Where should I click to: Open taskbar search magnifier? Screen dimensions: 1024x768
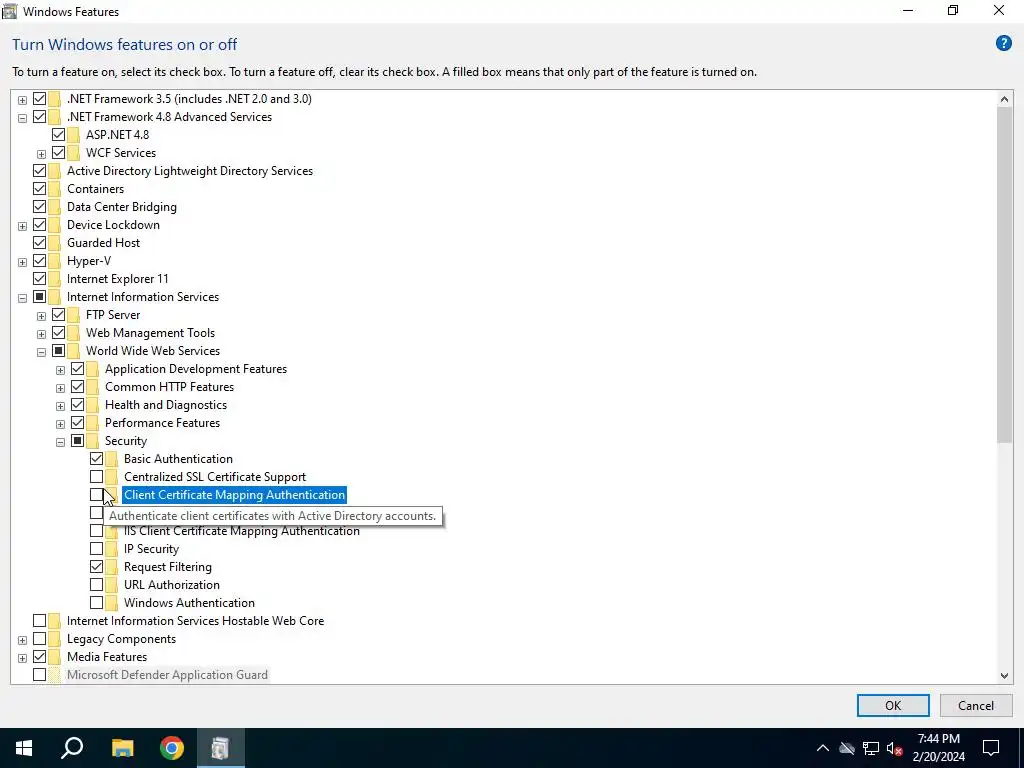[x=72, y=748]
